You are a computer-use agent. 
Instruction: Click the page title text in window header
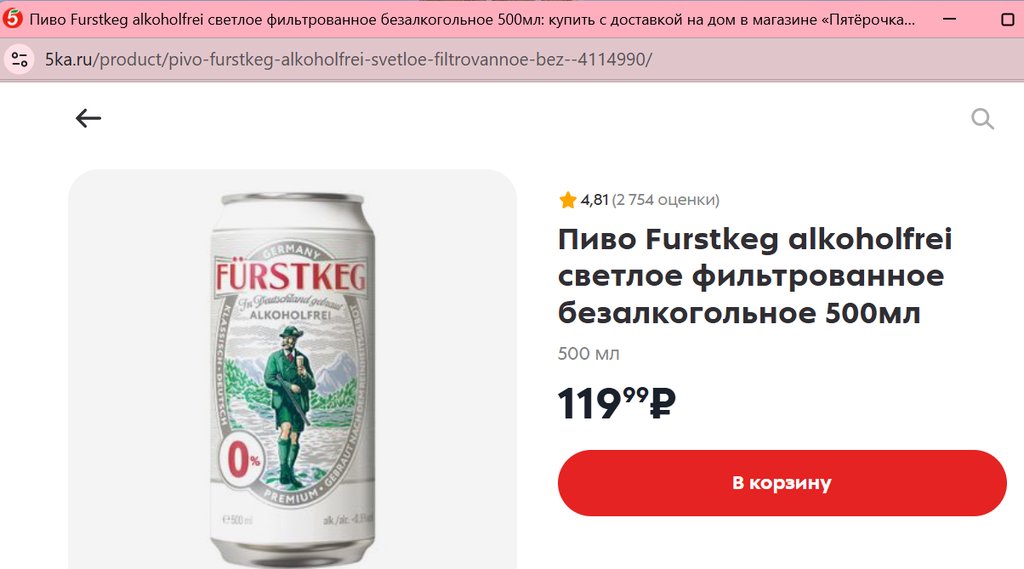point(472,19)
